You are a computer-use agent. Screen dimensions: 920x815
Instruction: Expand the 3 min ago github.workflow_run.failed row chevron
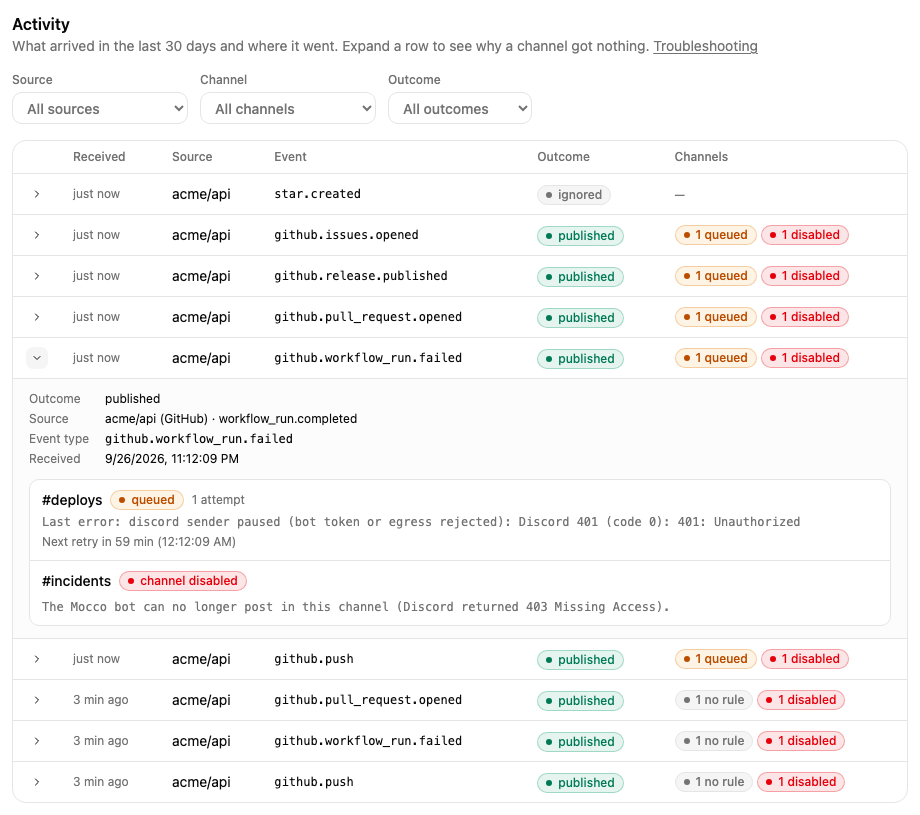[x=36, y=742]
